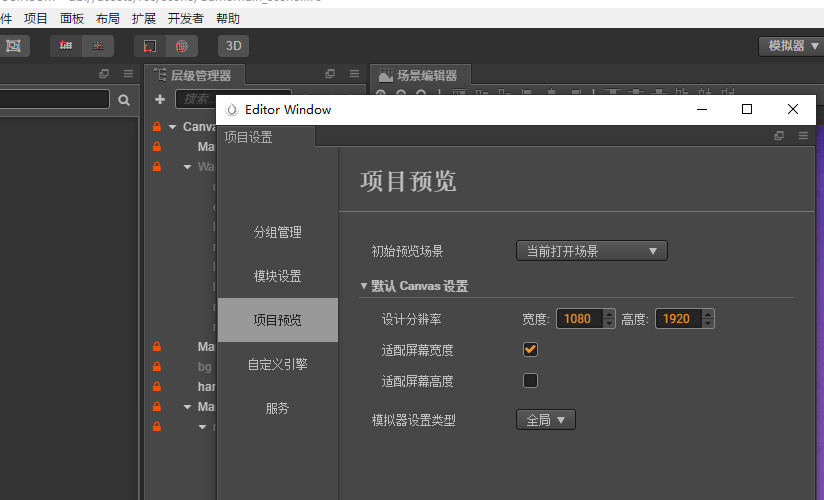Pop out the 层级管理器 panel
This screenshot has width=824, height=500.
tap(330, 74)
